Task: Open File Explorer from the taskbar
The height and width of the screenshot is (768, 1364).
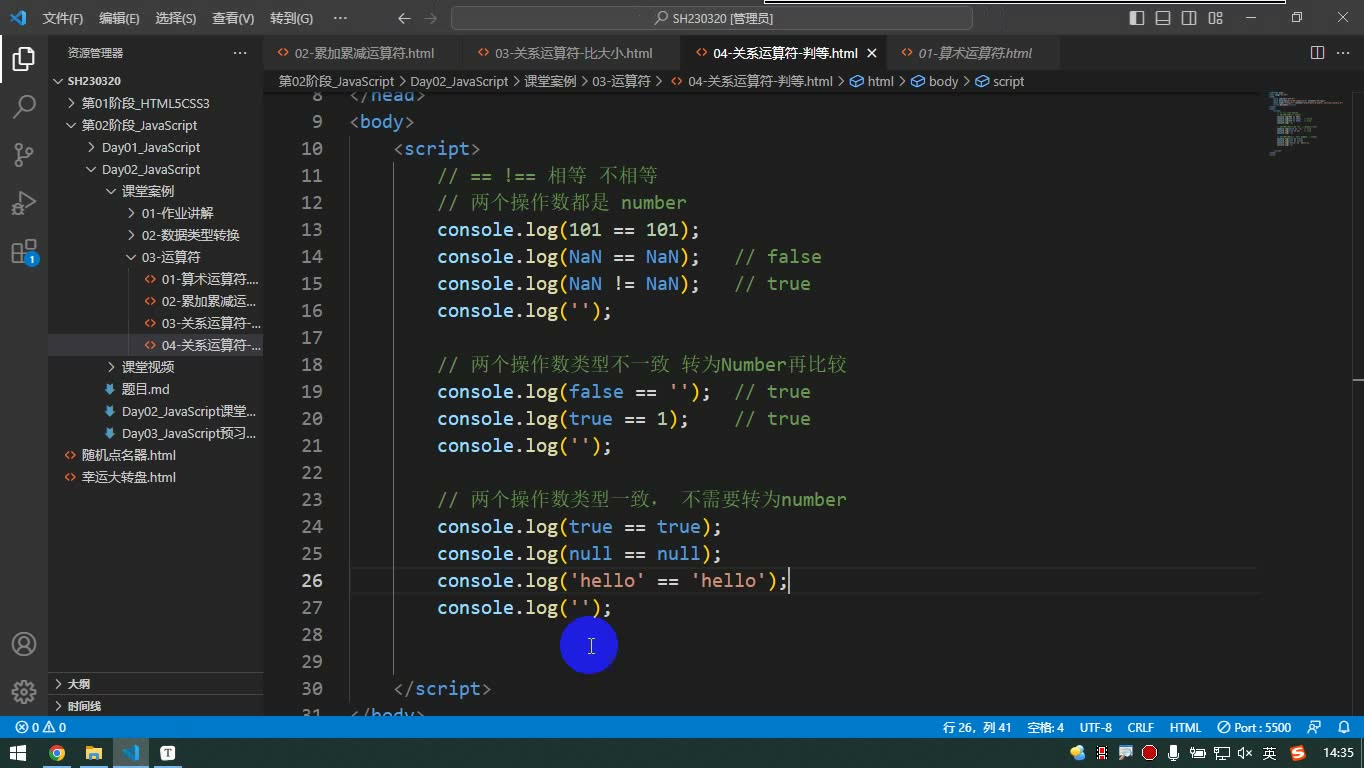Action: pyautogui.click(x=94, y=753)
